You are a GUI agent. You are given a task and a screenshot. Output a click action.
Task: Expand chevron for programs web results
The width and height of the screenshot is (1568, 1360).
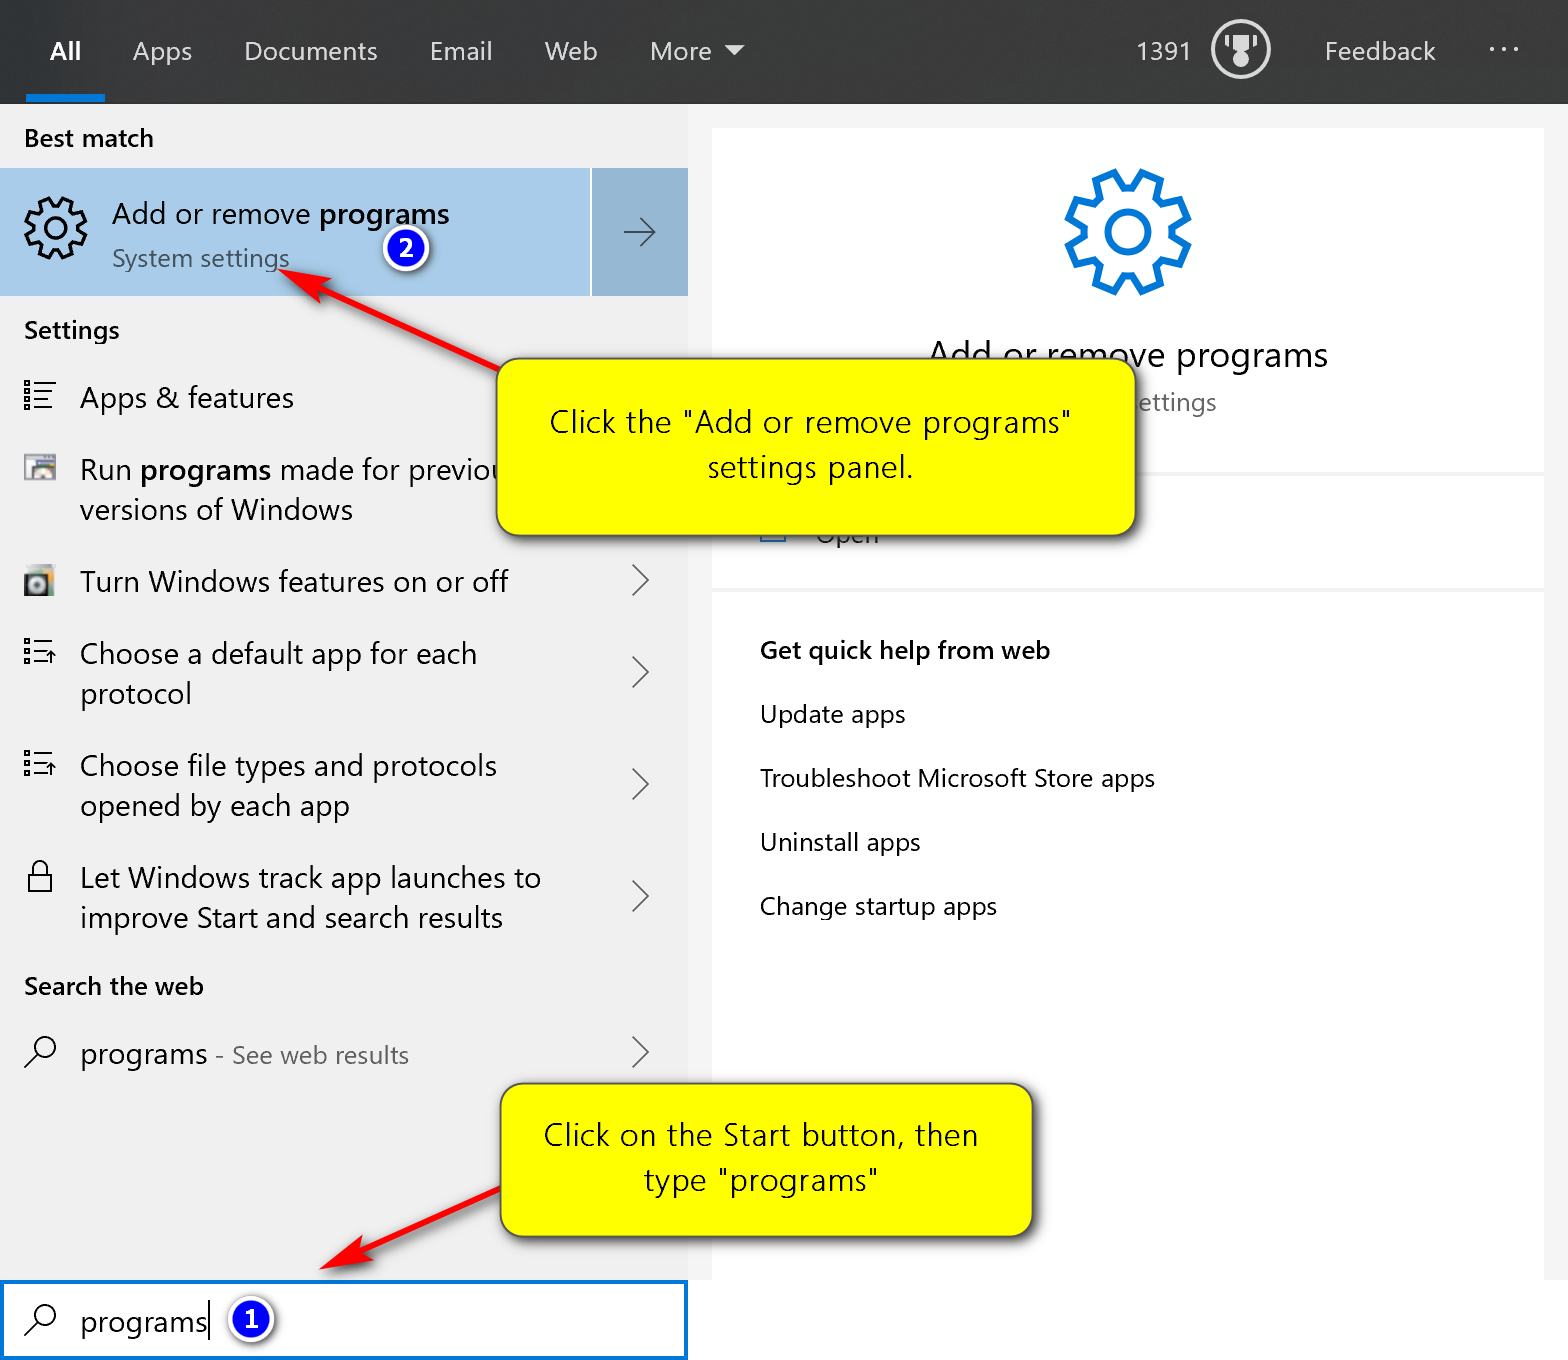tap(641, 1052)
